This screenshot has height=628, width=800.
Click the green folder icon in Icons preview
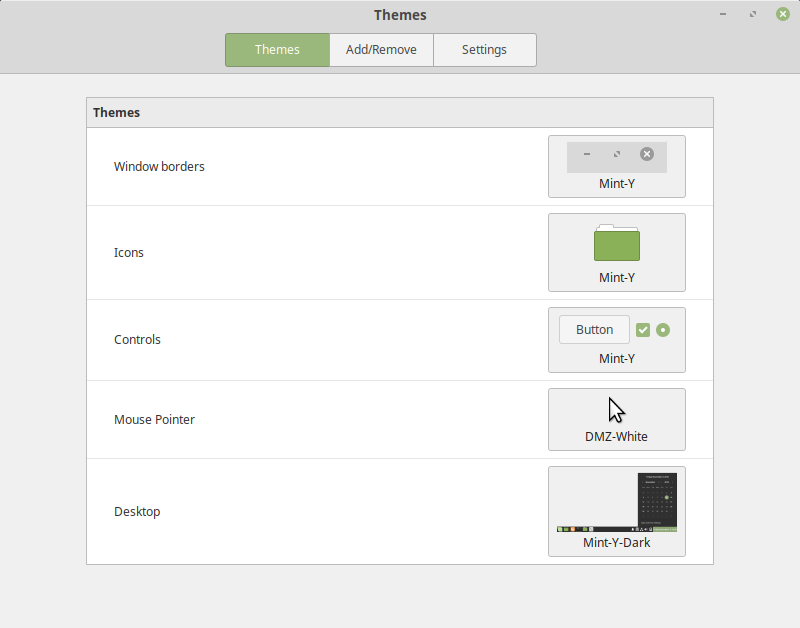click(616, 242)
